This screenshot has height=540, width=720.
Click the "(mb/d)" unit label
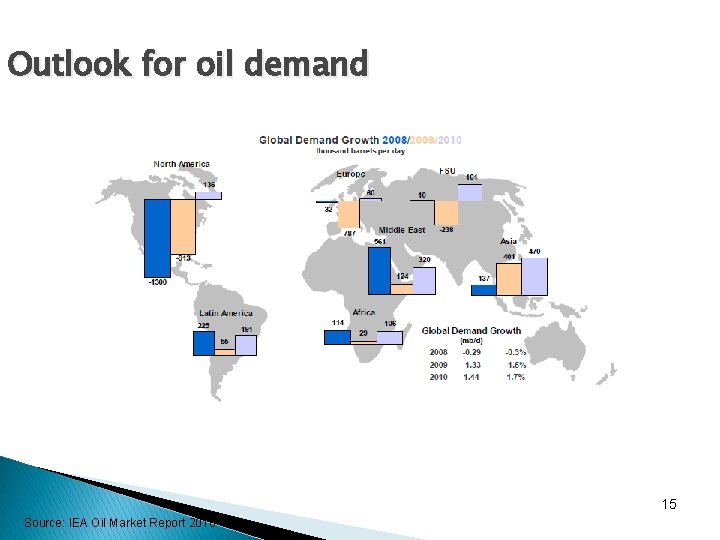click(471, 341)
